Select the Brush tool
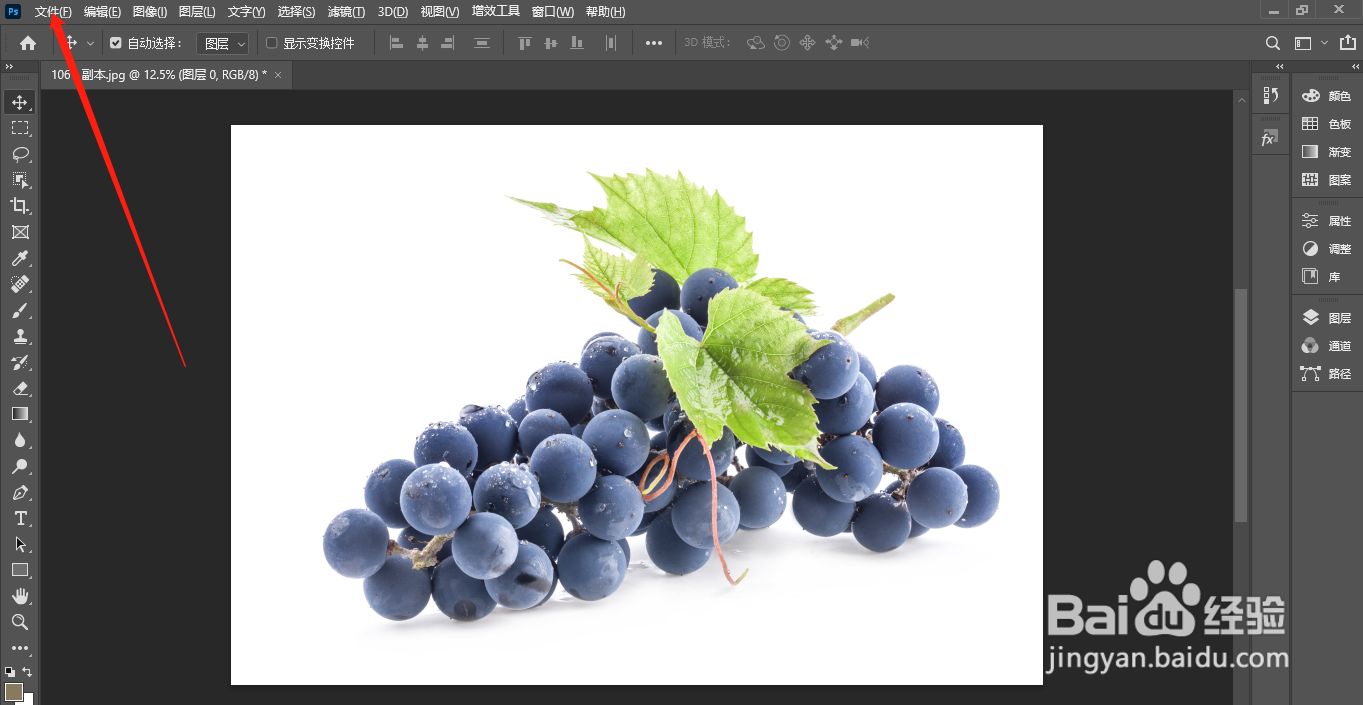 tap(20, 310)
